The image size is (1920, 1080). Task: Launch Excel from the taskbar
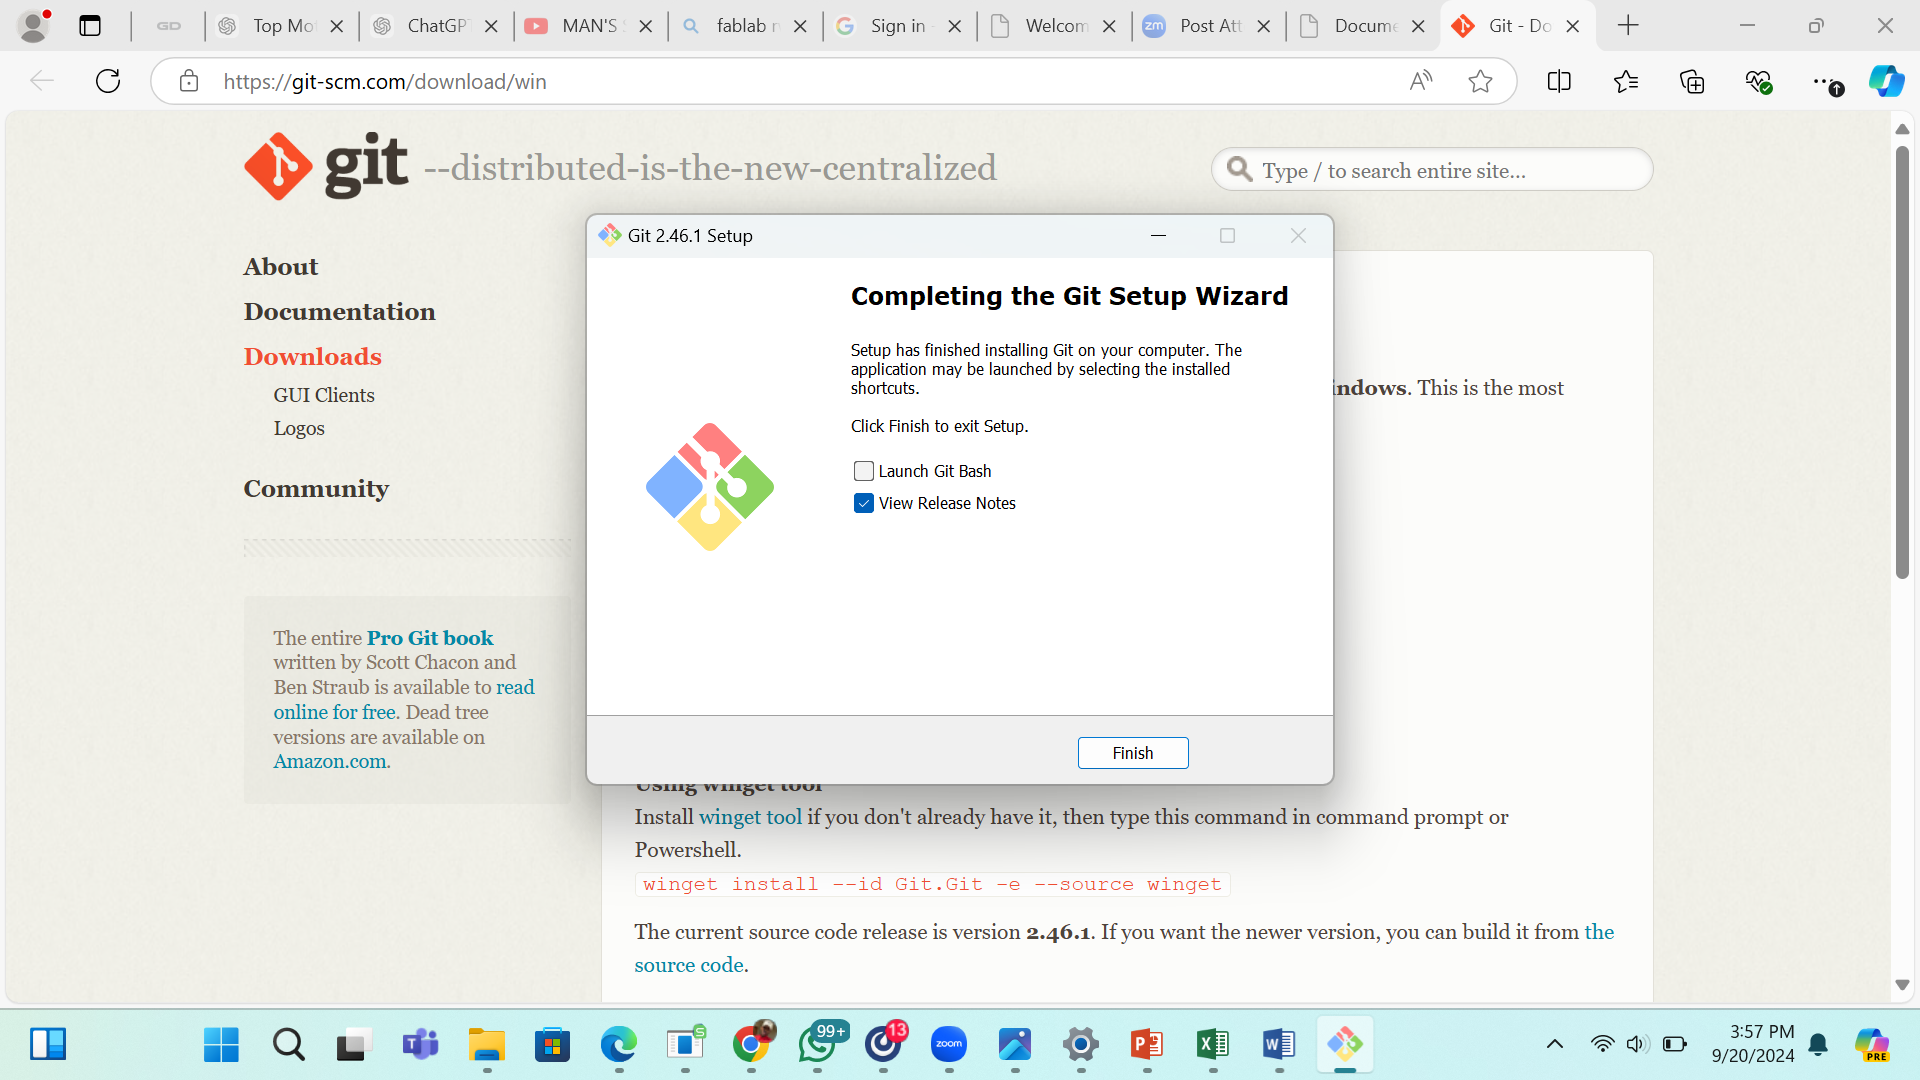(x=1213, y=1045)
